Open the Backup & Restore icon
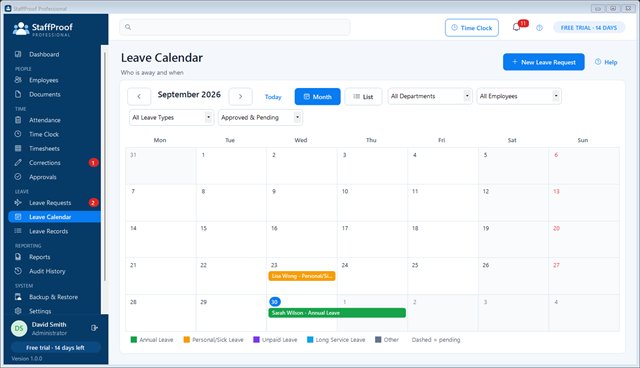Image resolution: width=640 pixels, height=368 pixels. pyautogui.click(x=18, y=297)
